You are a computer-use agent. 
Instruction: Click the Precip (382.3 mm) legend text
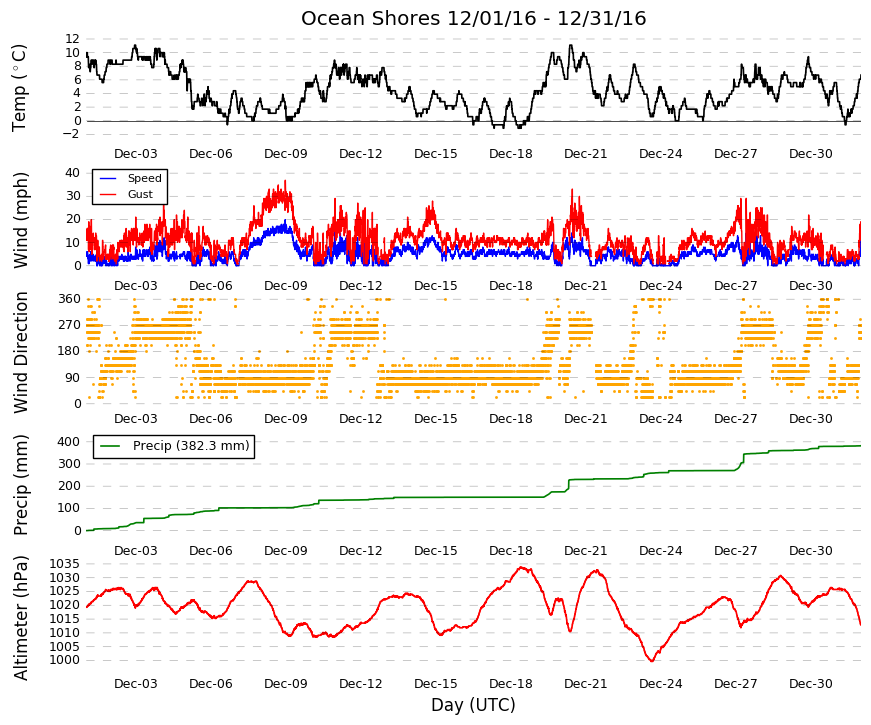pyautogui.click(x=191, y=446)
